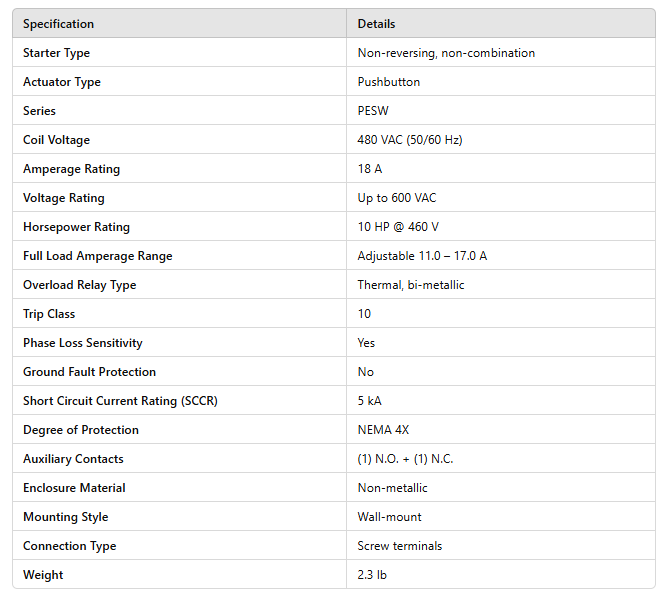665x598 pixels.
Task: Click the Specification column header
Action: (x=58, y=24)
